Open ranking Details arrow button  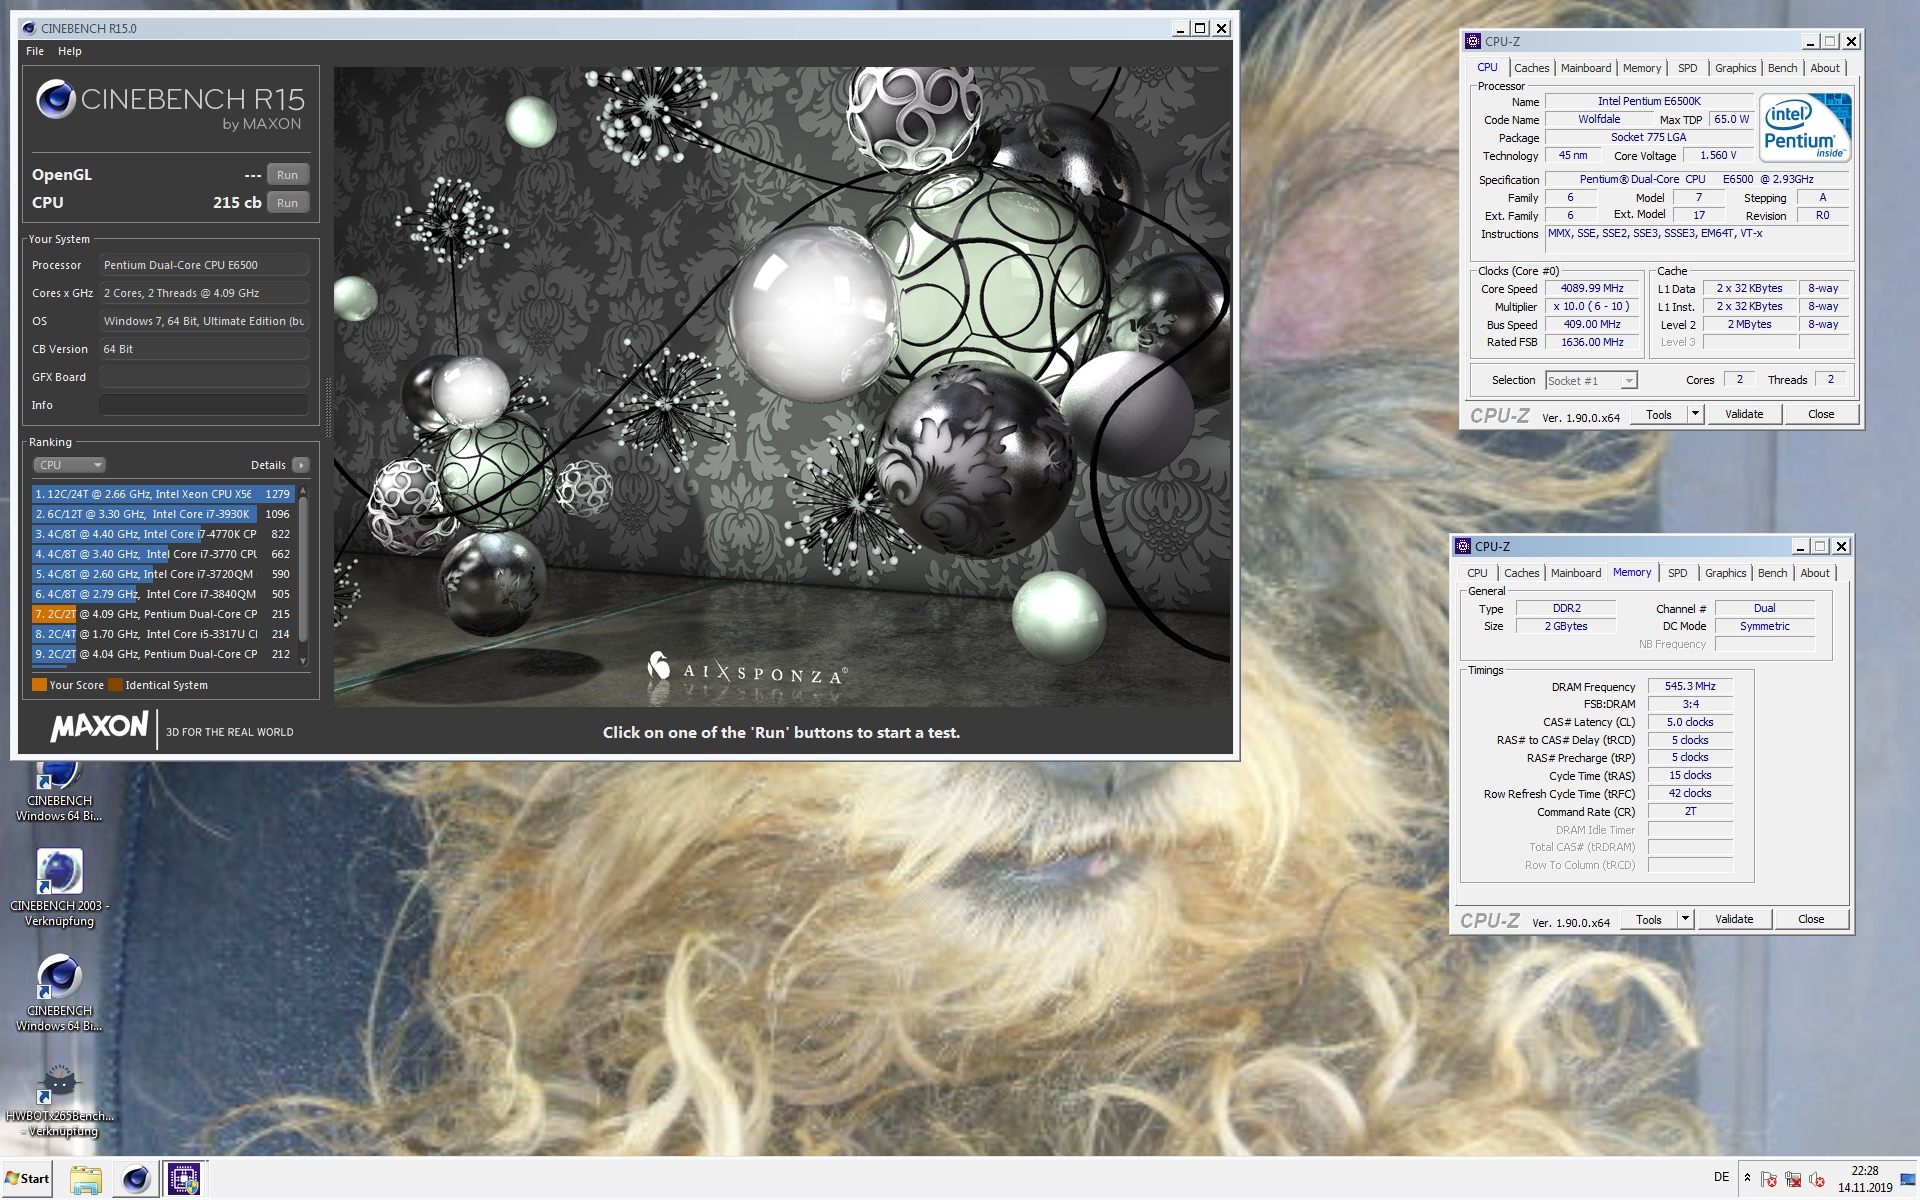(300, 465)
